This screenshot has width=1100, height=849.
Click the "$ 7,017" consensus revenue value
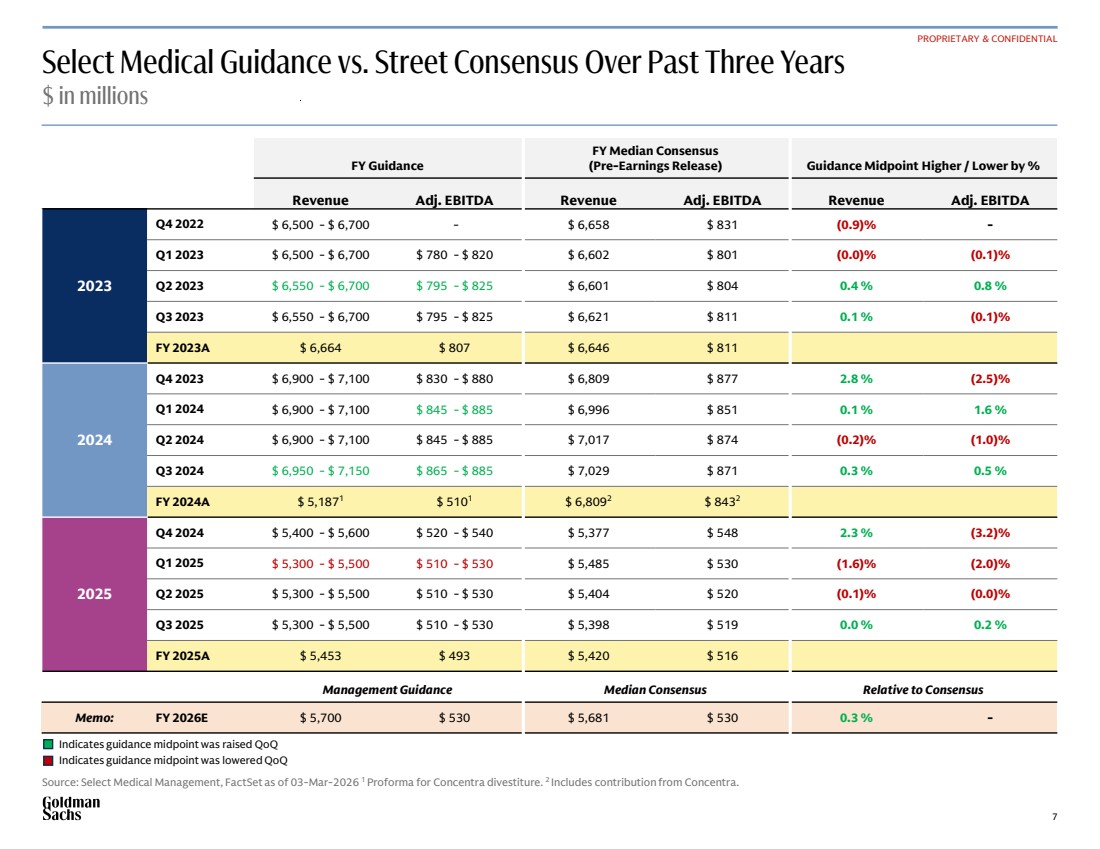click(x=589, y=440)
